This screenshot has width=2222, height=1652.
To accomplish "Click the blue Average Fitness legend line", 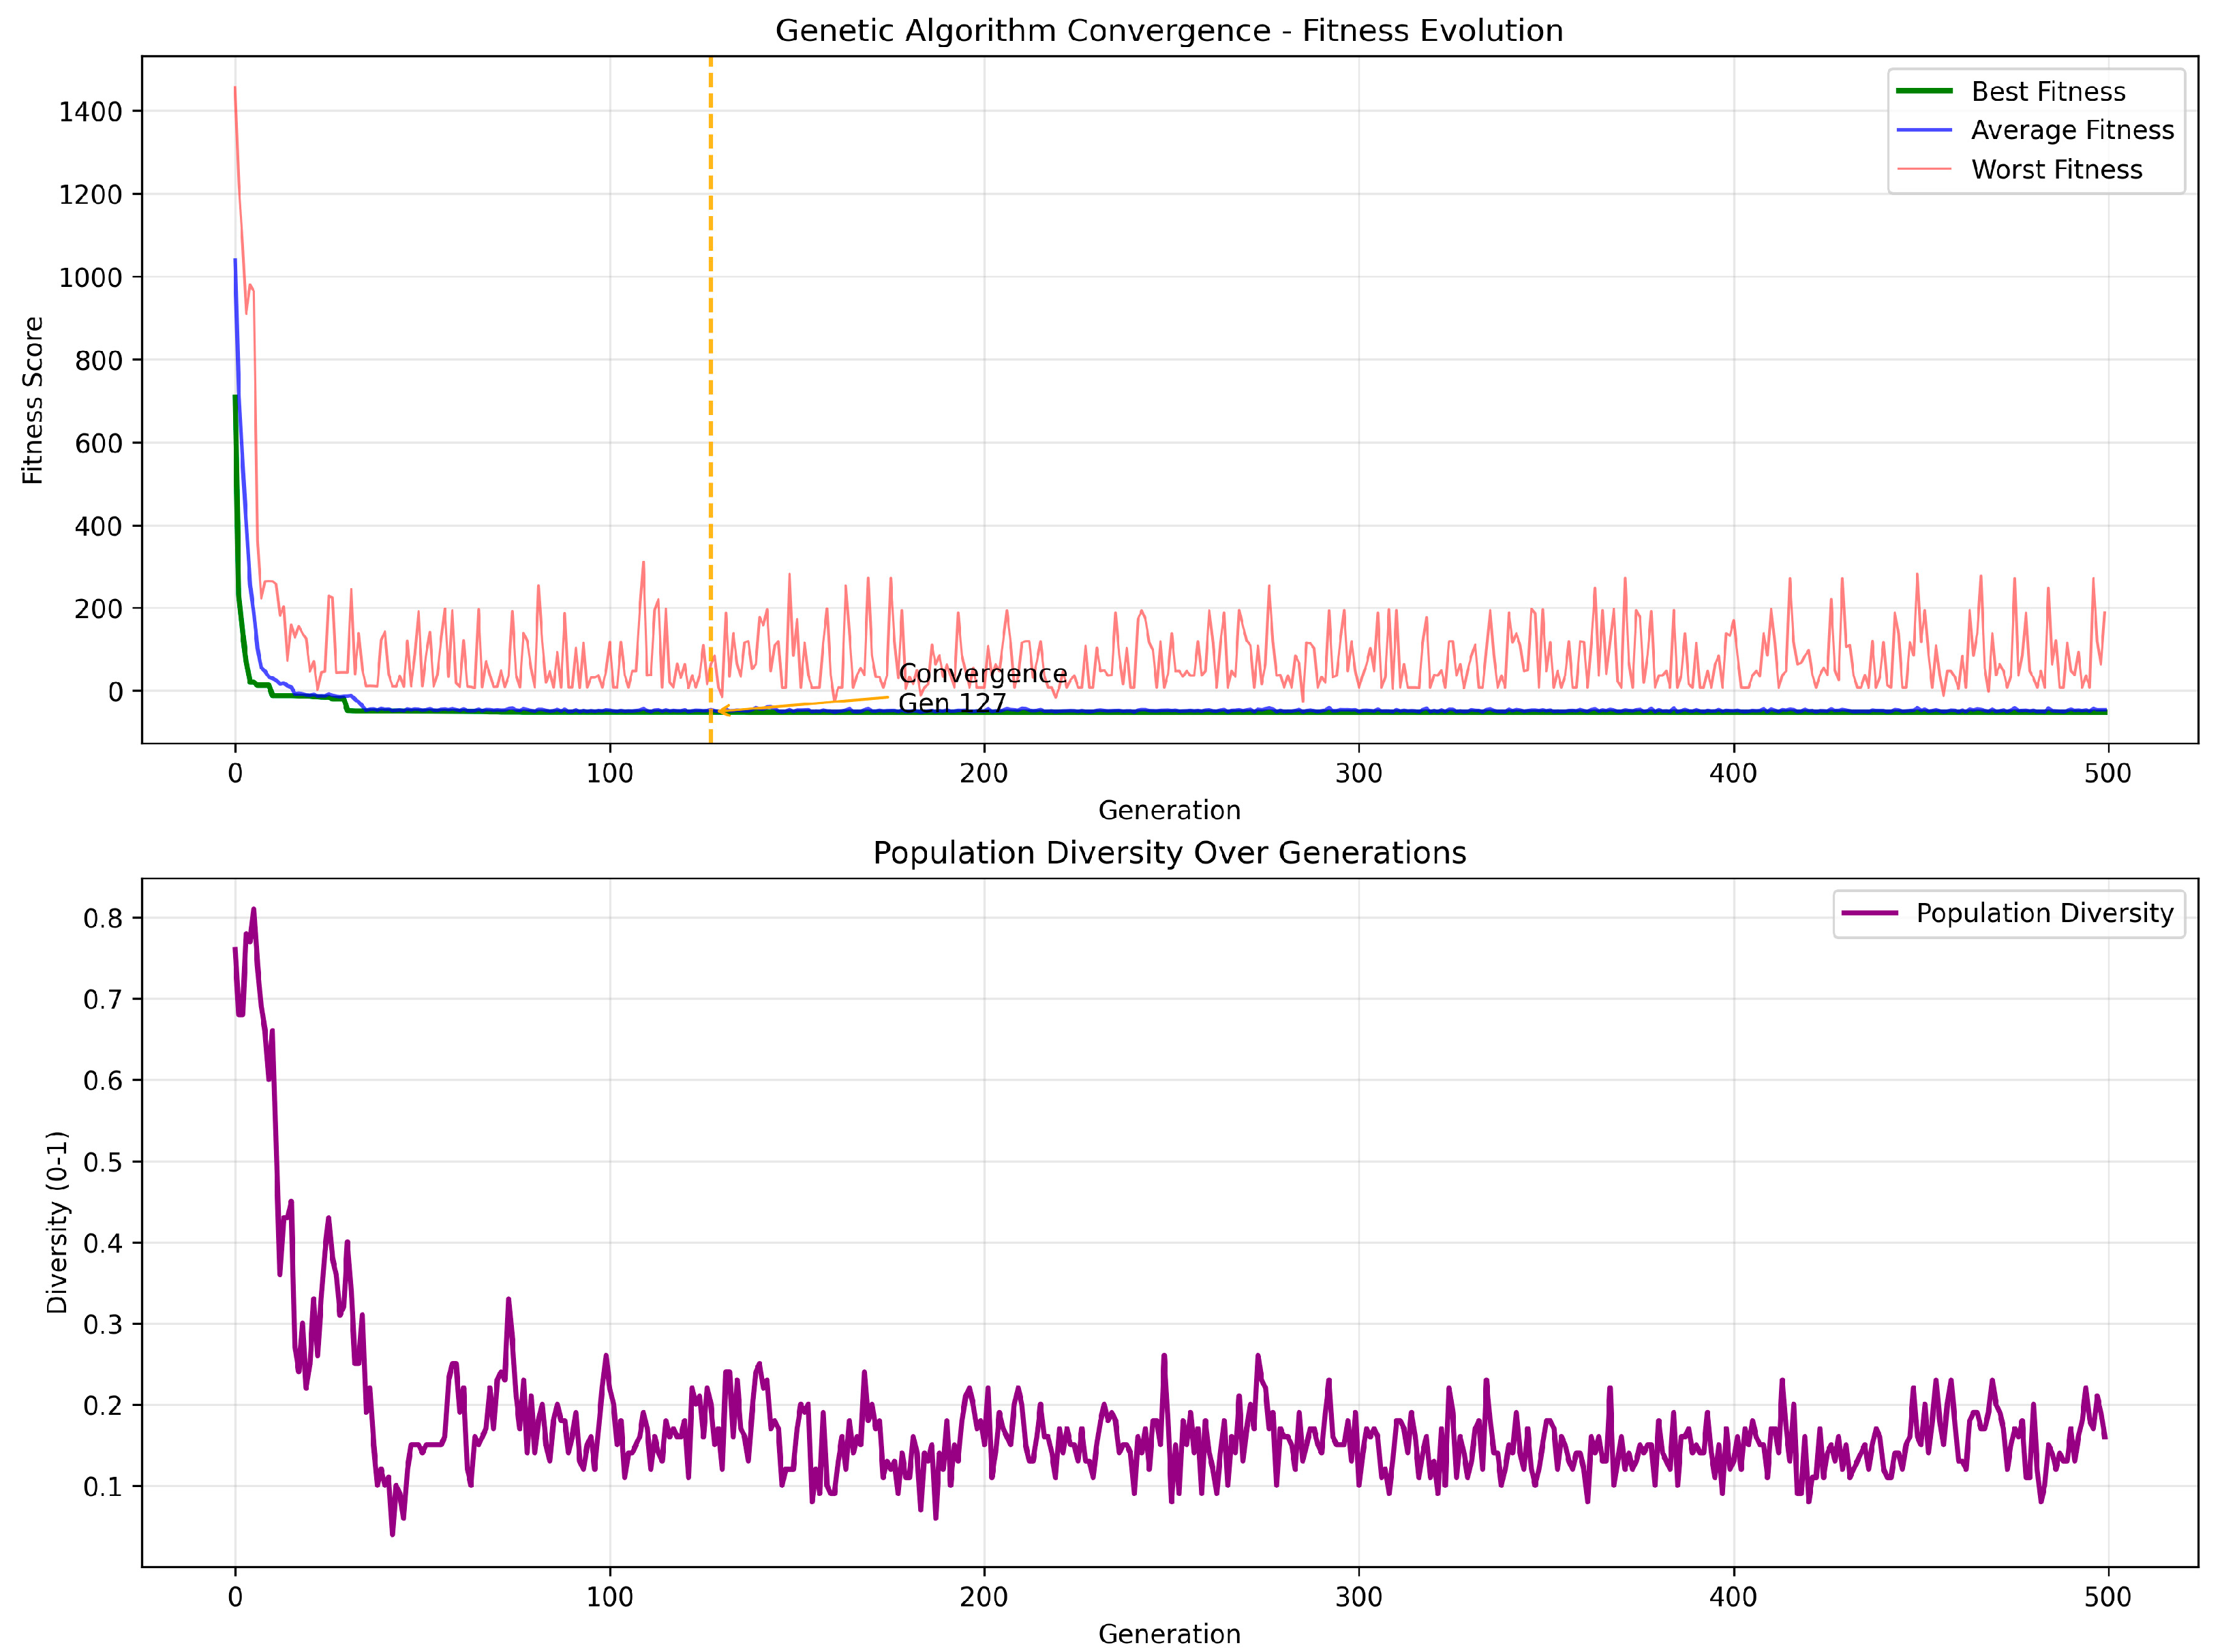I will (x=1924, y=130).
